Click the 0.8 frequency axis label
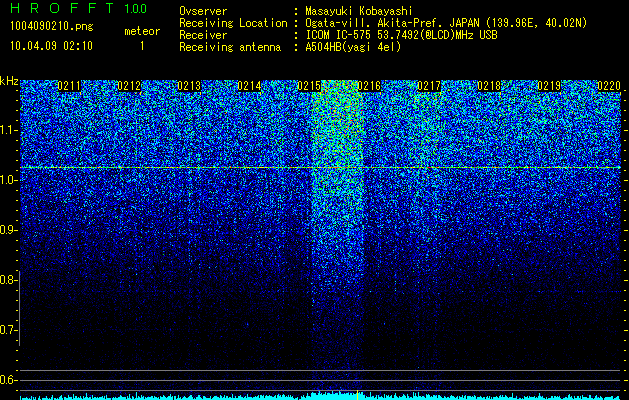 [8, 280]
